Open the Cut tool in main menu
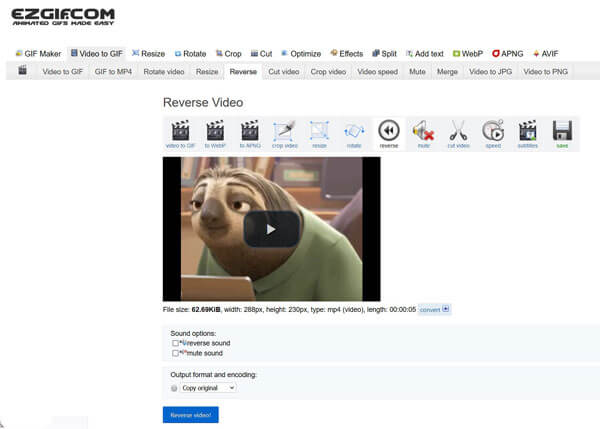Screen dimensions: 600x429 pyautogui.click(x=261, y=54)
